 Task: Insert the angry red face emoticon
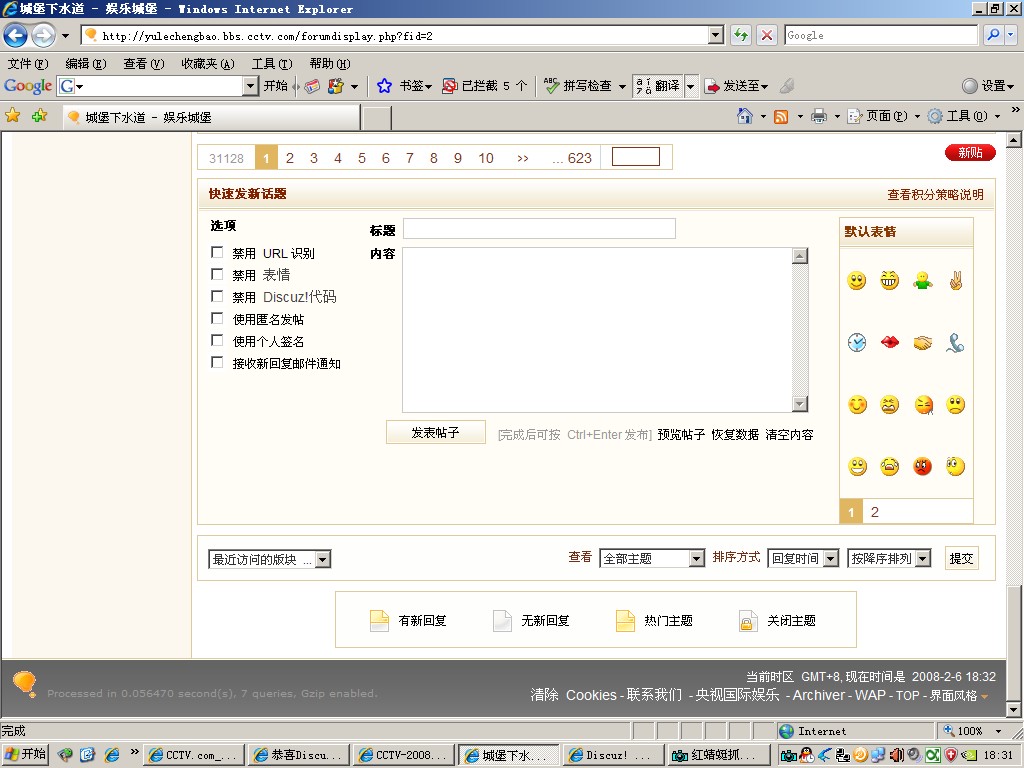tap(922, 467)
